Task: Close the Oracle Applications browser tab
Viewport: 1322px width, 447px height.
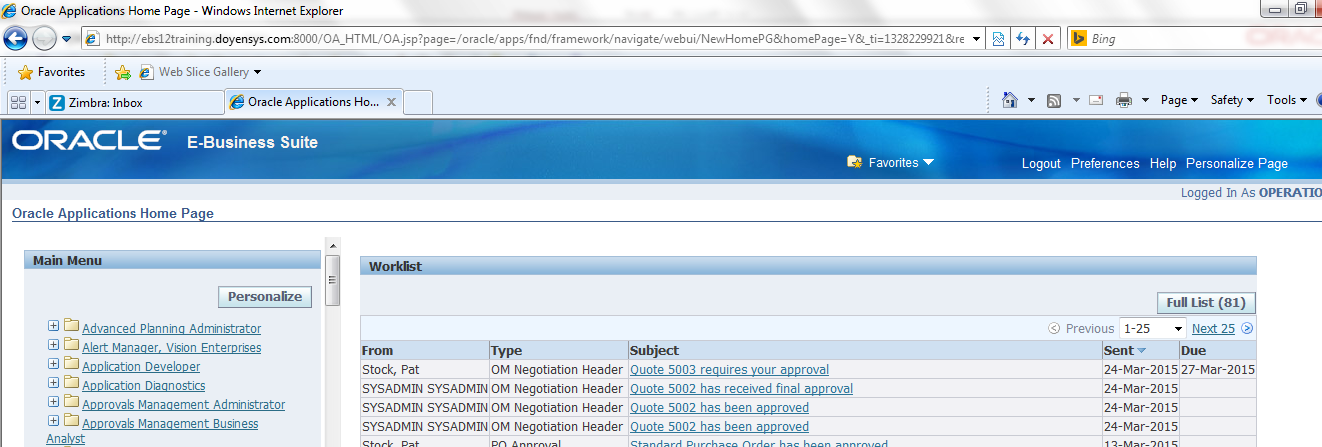Action: [392, 102]
